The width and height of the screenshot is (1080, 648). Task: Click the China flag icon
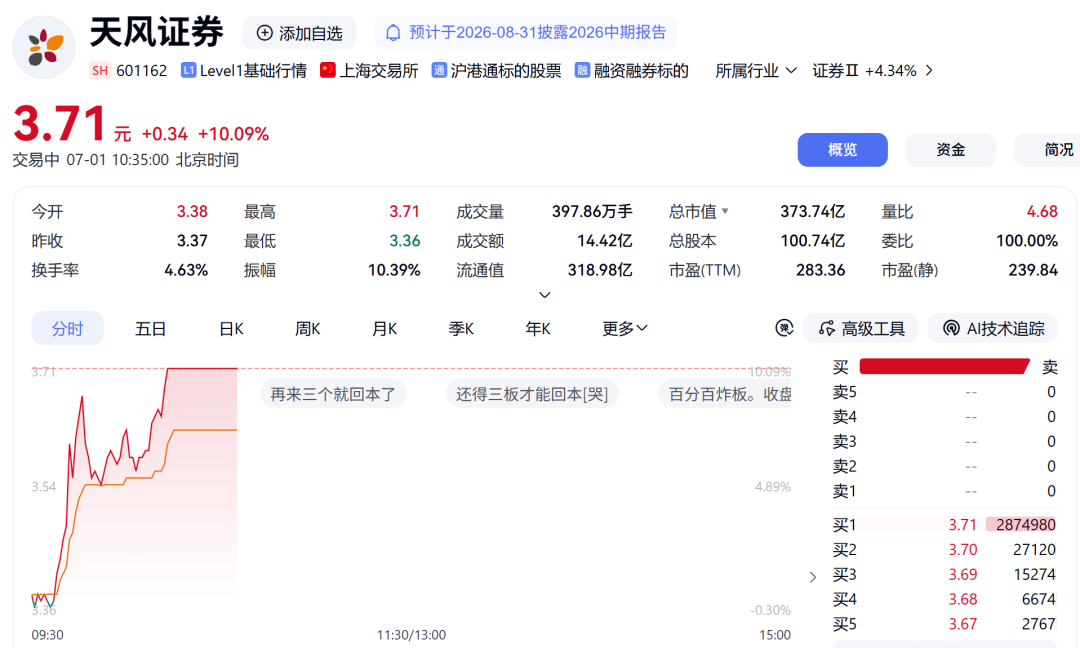(x=328, y=70)
